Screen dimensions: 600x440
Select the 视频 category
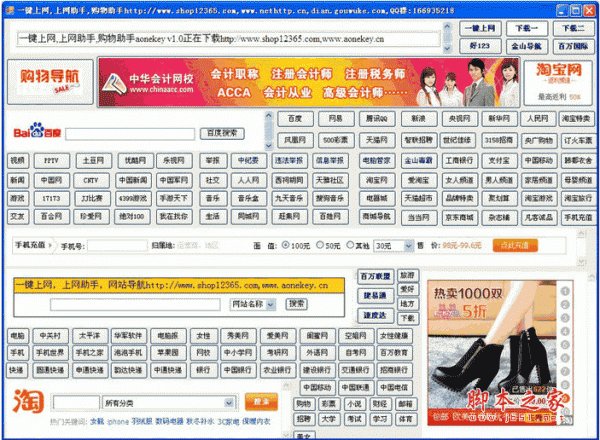pyautogui.click(x=18, y=160)
